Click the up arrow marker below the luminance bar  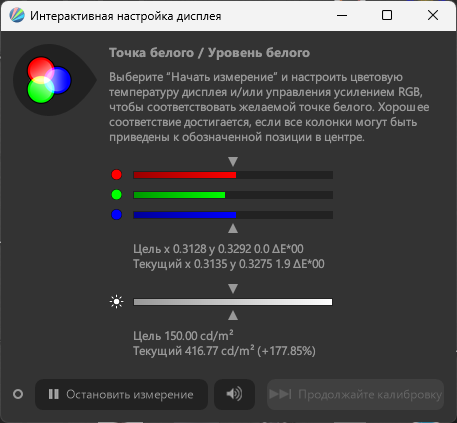(x=233, y=315)
